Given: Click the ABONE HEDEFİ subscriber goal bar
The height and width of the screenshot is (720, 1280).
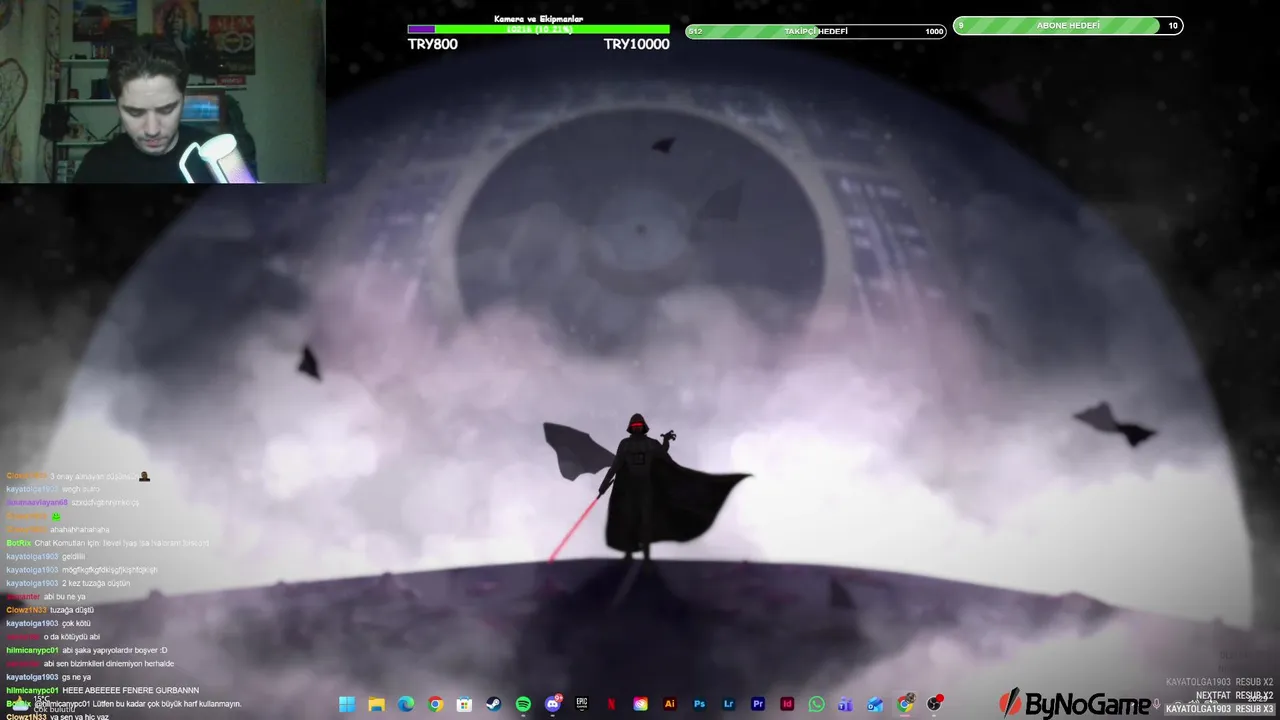Looking at the screenshot, I should pyautogui.click(x=1068, y=25).
